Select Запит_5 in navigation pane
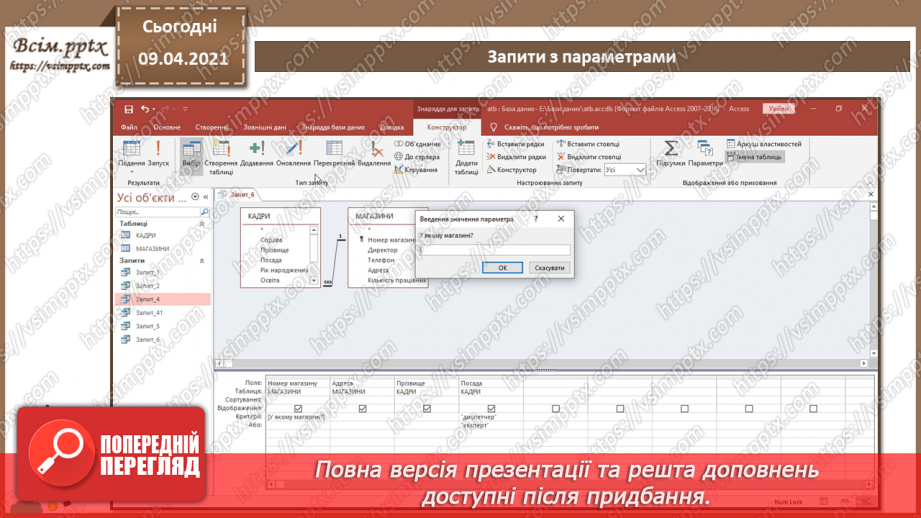 coord(147,327)
